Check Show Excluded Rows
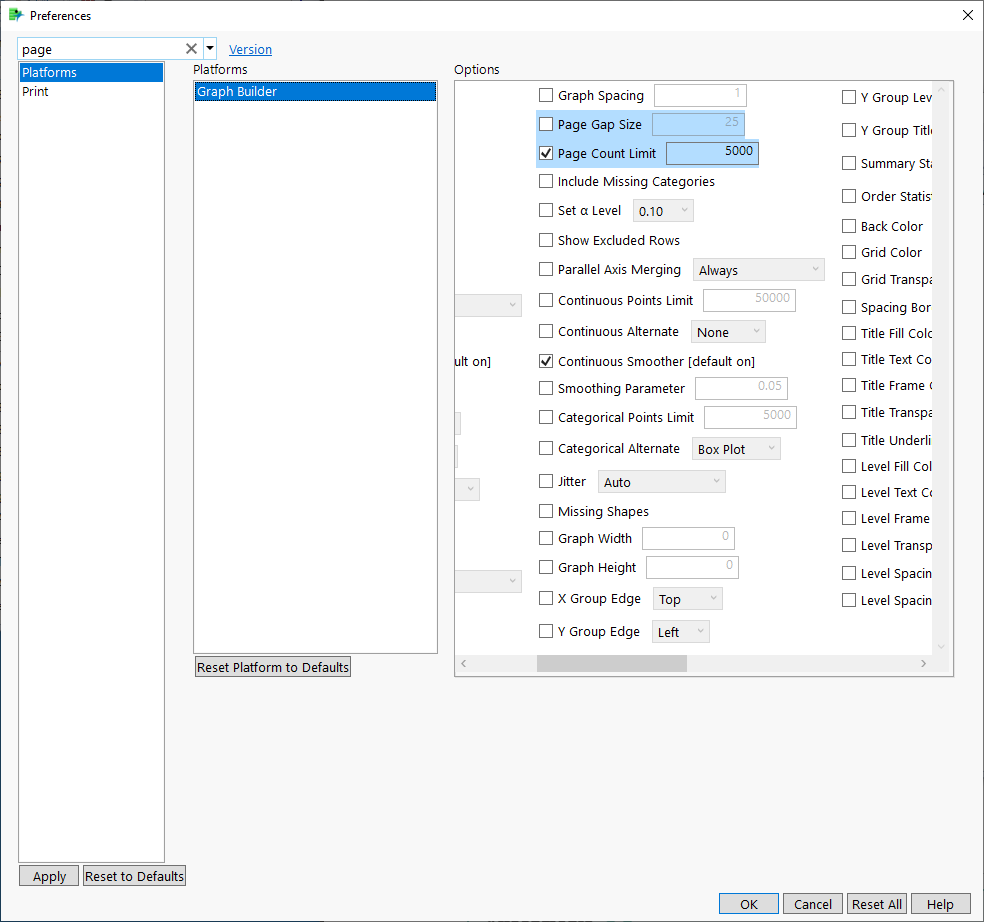 [x=546, y=240]
